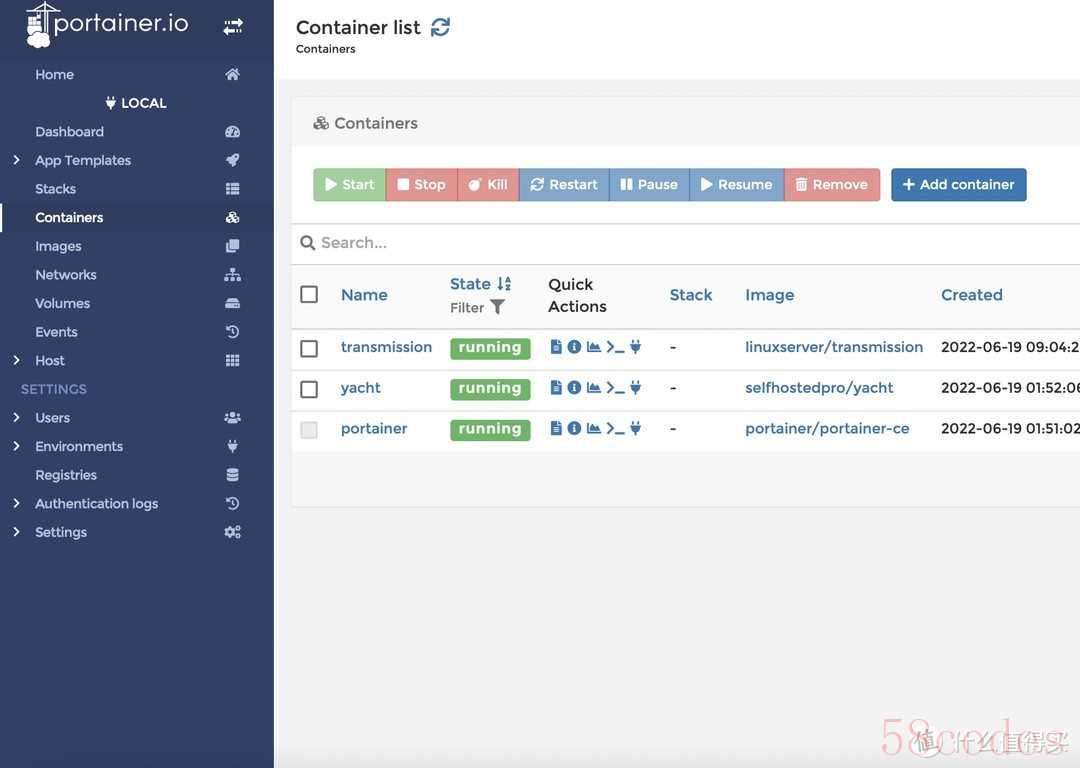Sort containers by State column
The height and width of the screenshot is (768, 1080).
(481, 284)
